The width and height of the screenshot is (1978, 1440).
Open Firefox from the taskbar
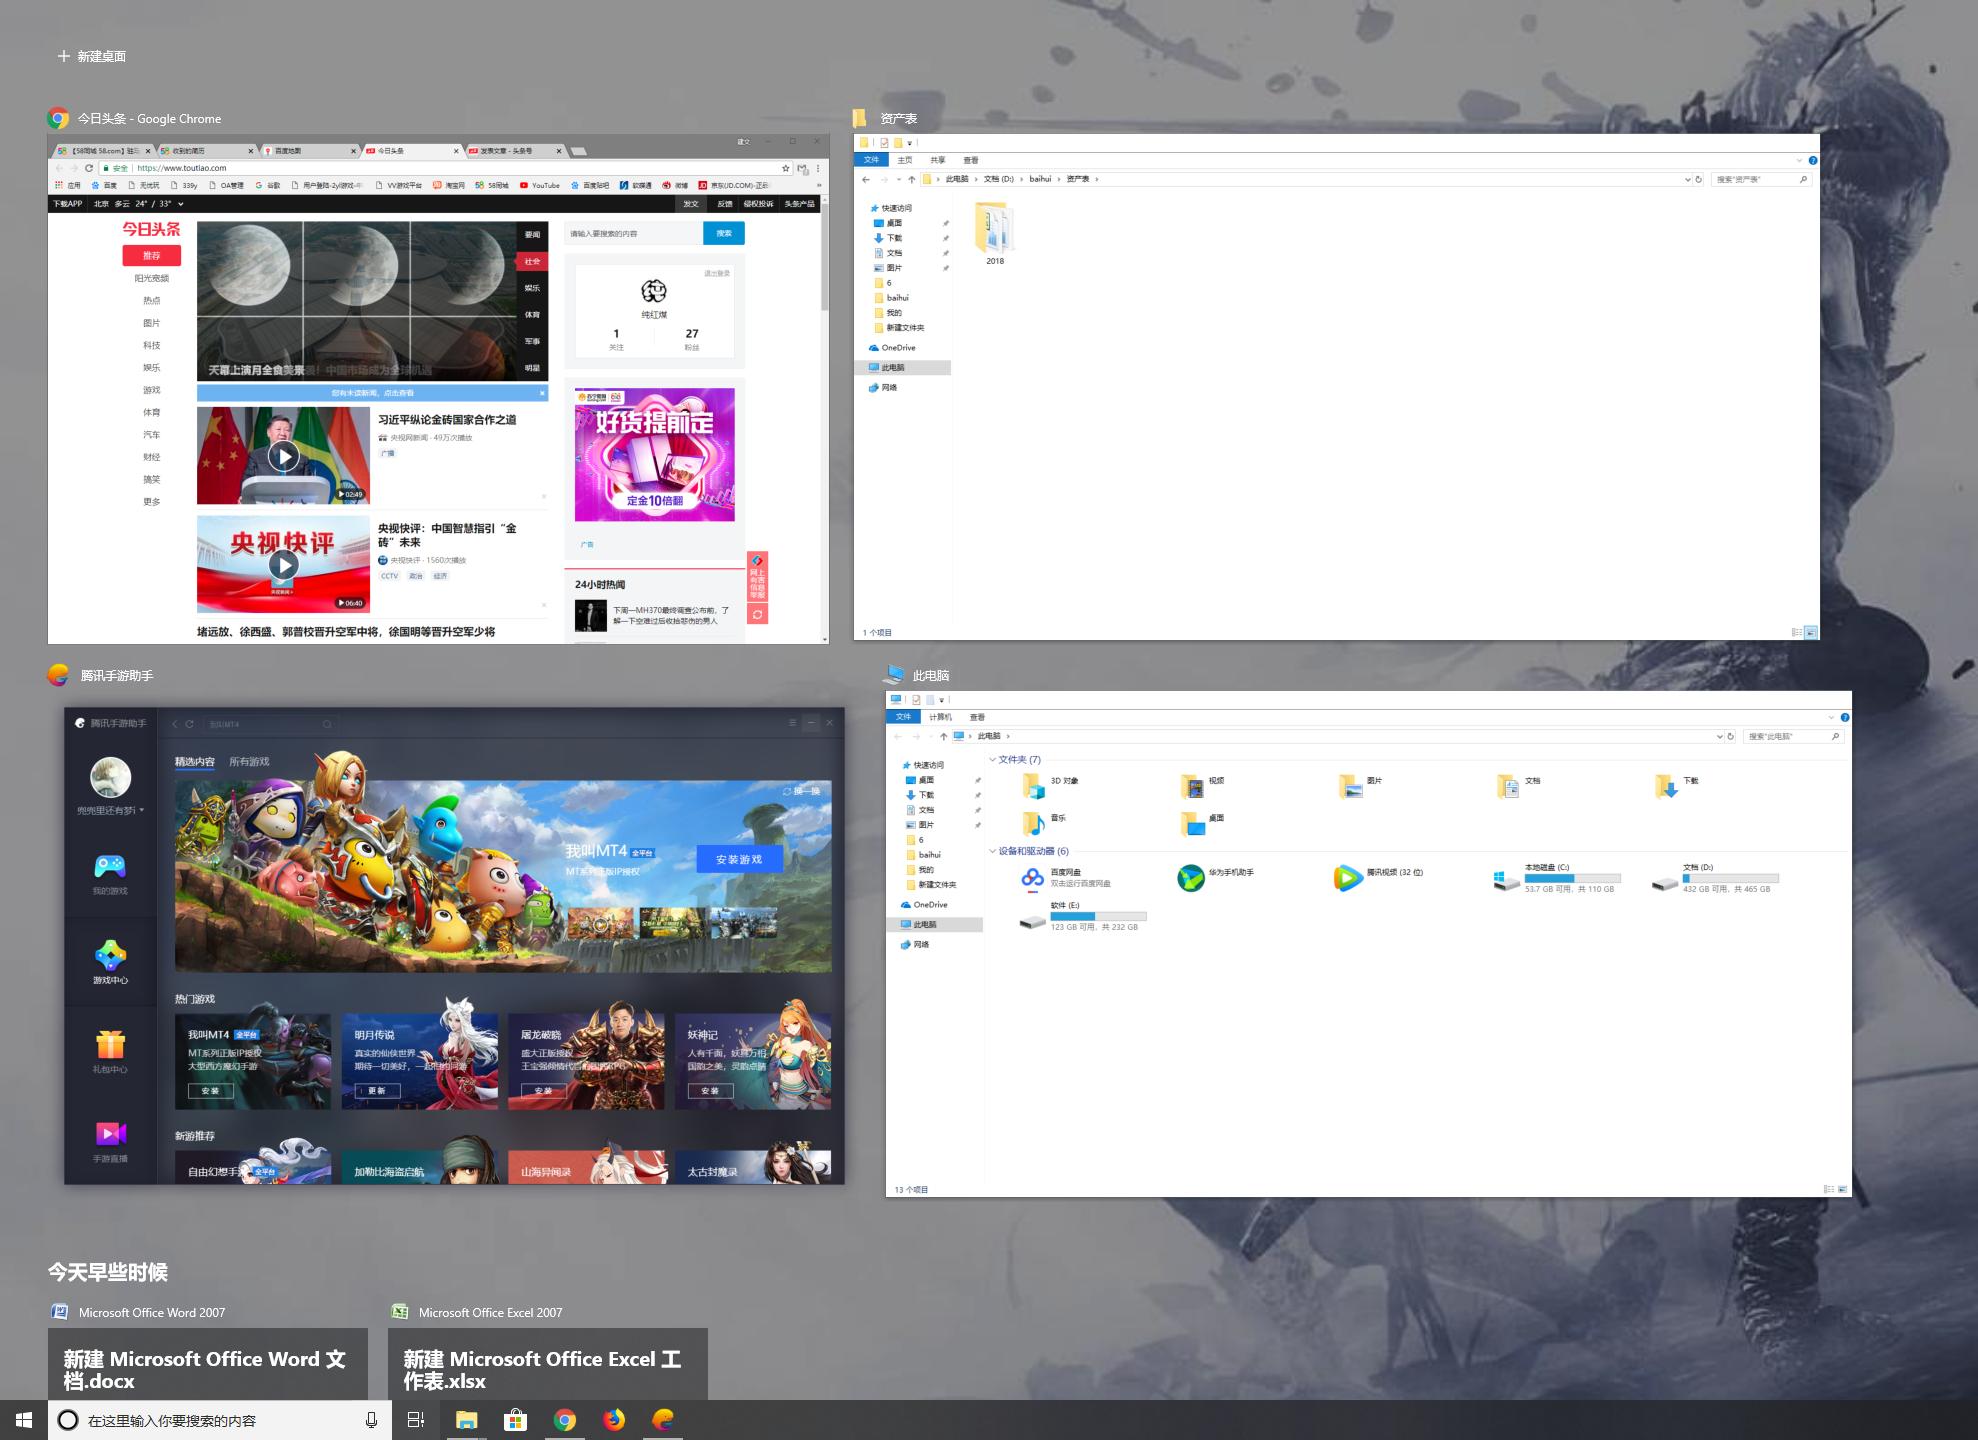tap(615, 1419)
